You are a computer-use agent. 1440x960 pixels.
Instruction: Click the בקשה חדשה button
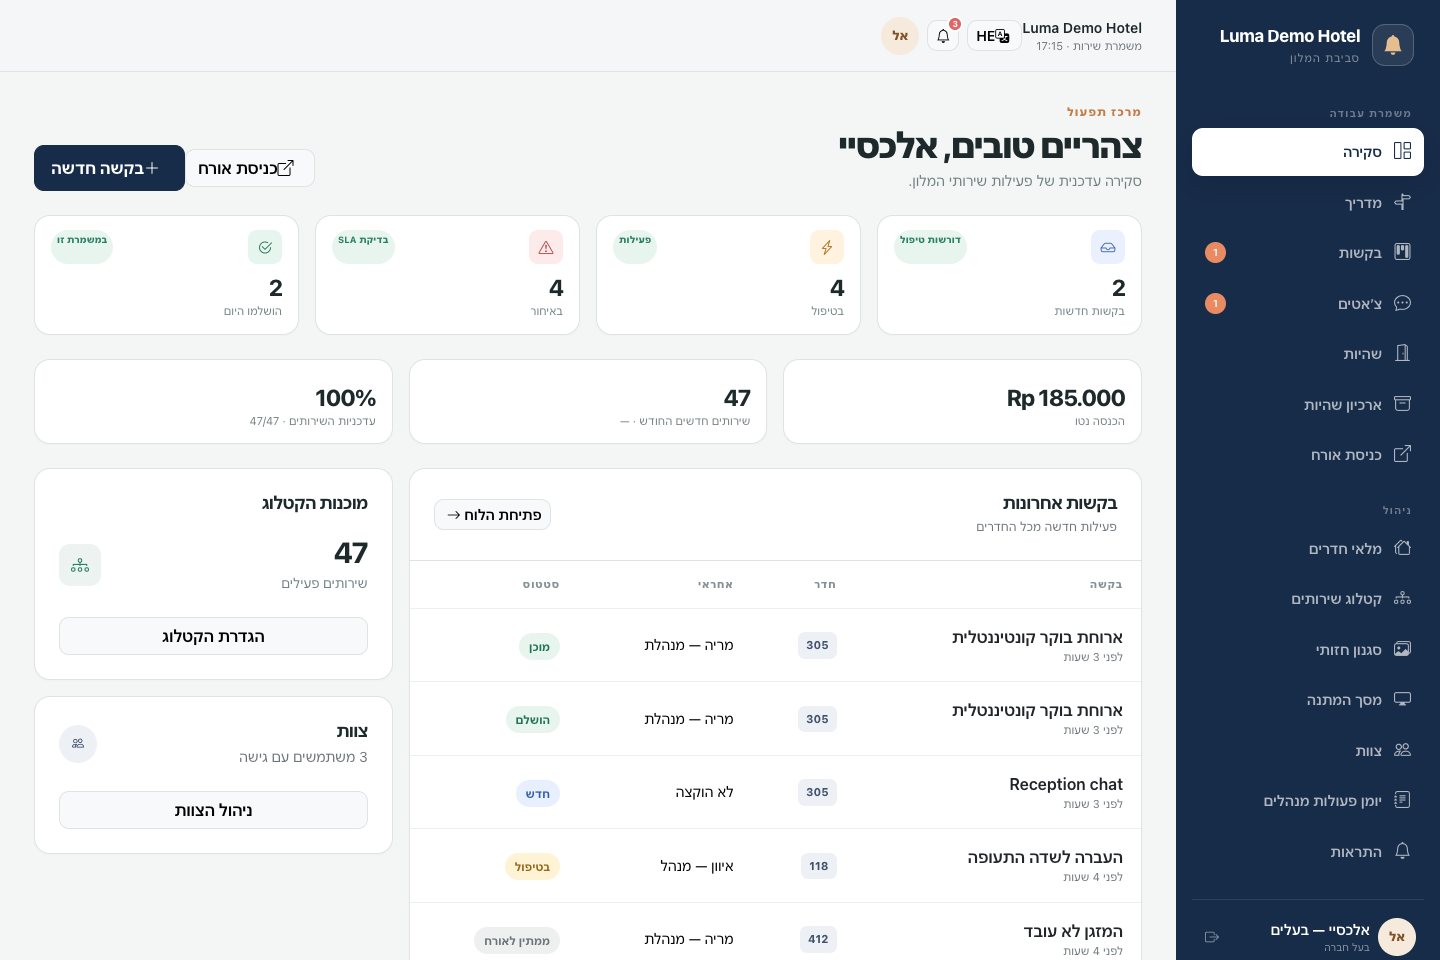click(109, 168)
